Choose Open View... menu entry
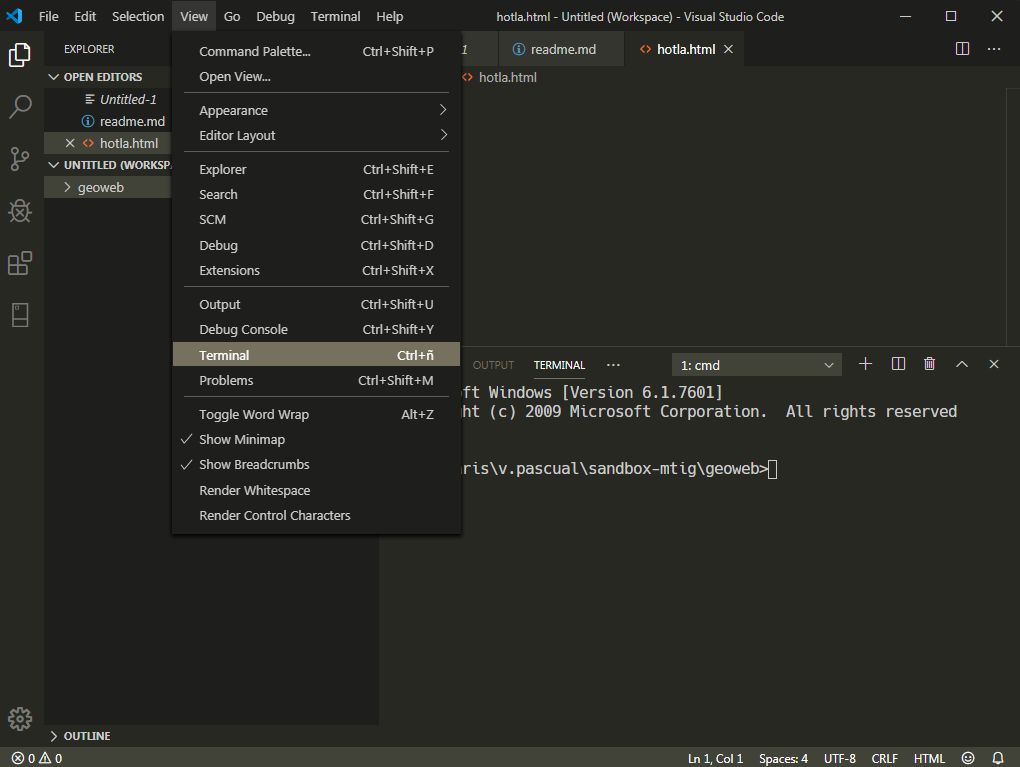This screenshot has height=767, width=1020. point(316,77)
